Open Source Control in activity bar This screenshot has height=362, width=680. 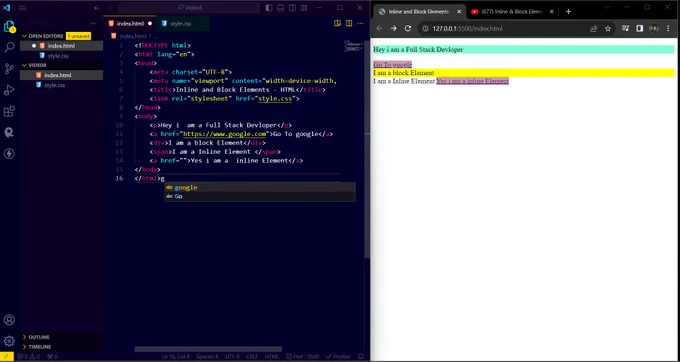point(9,68)
